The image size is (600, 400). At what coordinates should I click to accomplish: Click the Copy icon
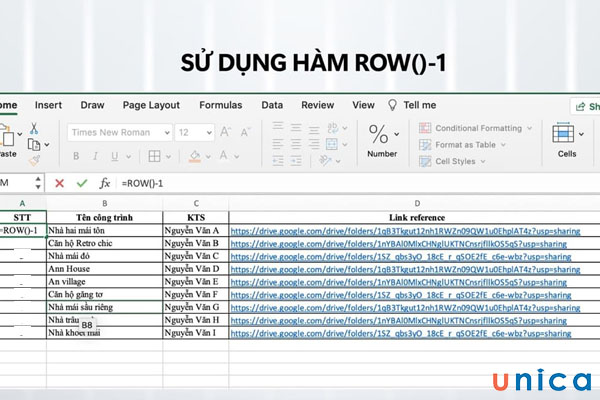pyautogui.click(x=34, y=145)
